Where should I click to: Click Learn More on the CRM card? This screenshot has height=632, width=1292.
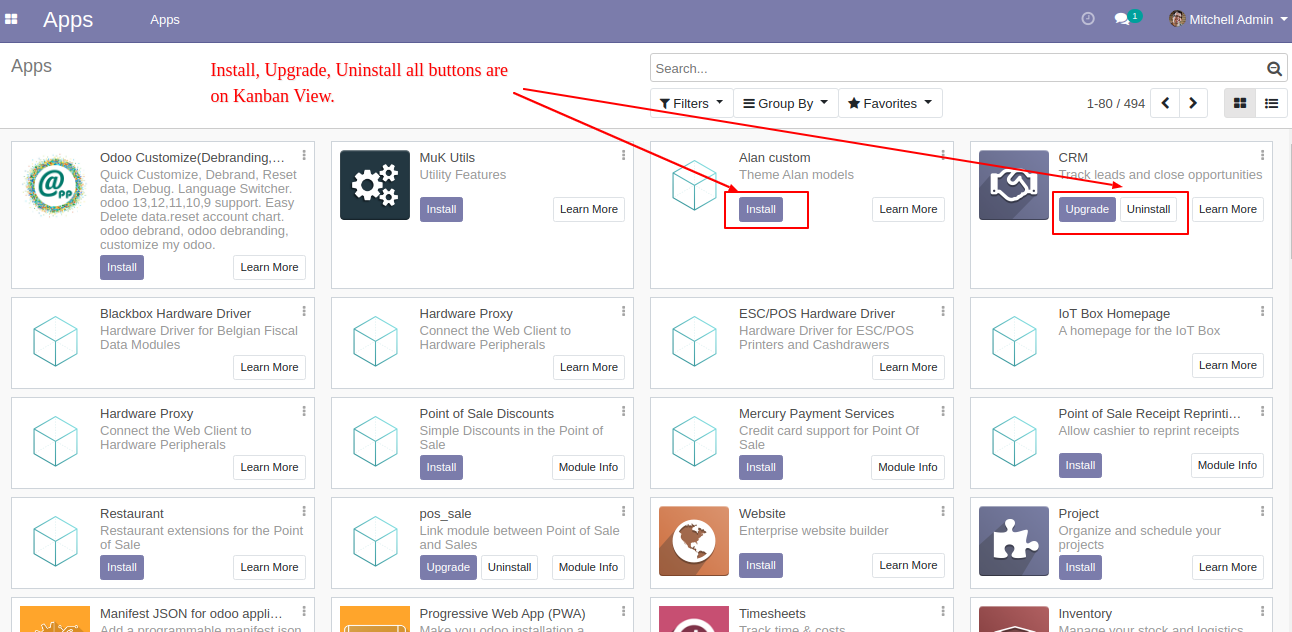(1228, 209)
